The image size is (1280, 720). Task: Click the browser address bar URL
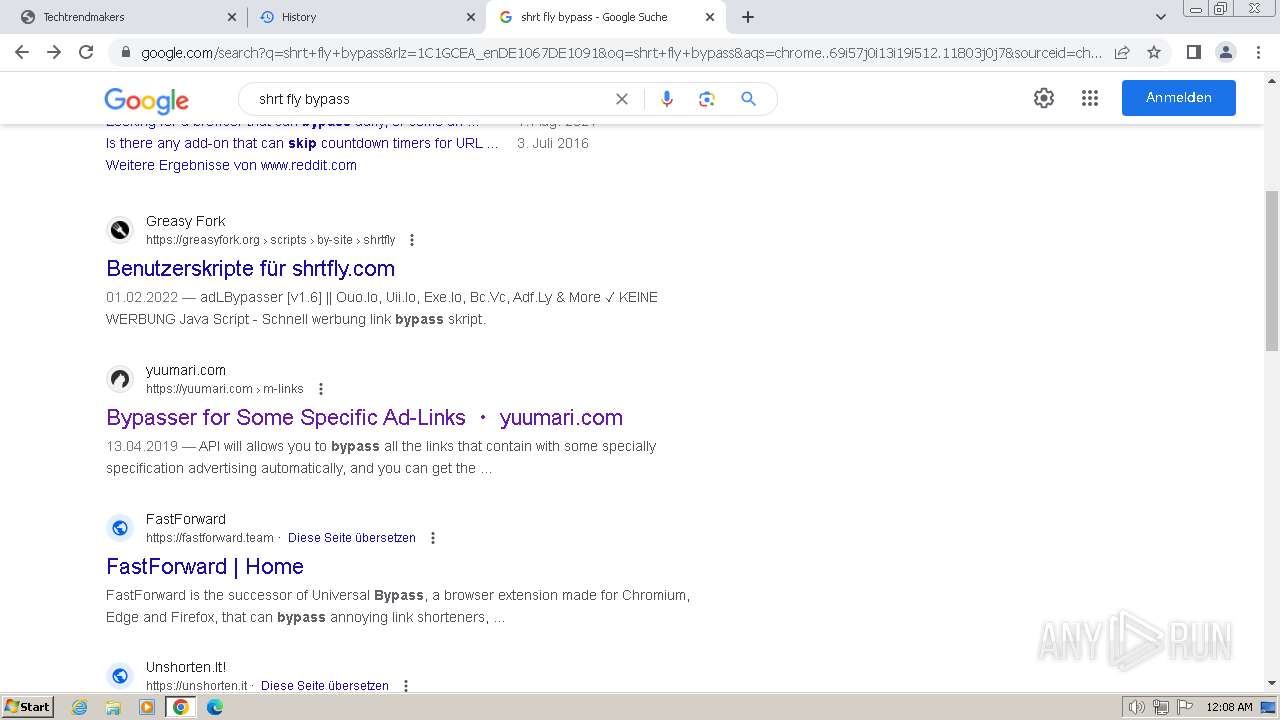[x=620, y=52]
